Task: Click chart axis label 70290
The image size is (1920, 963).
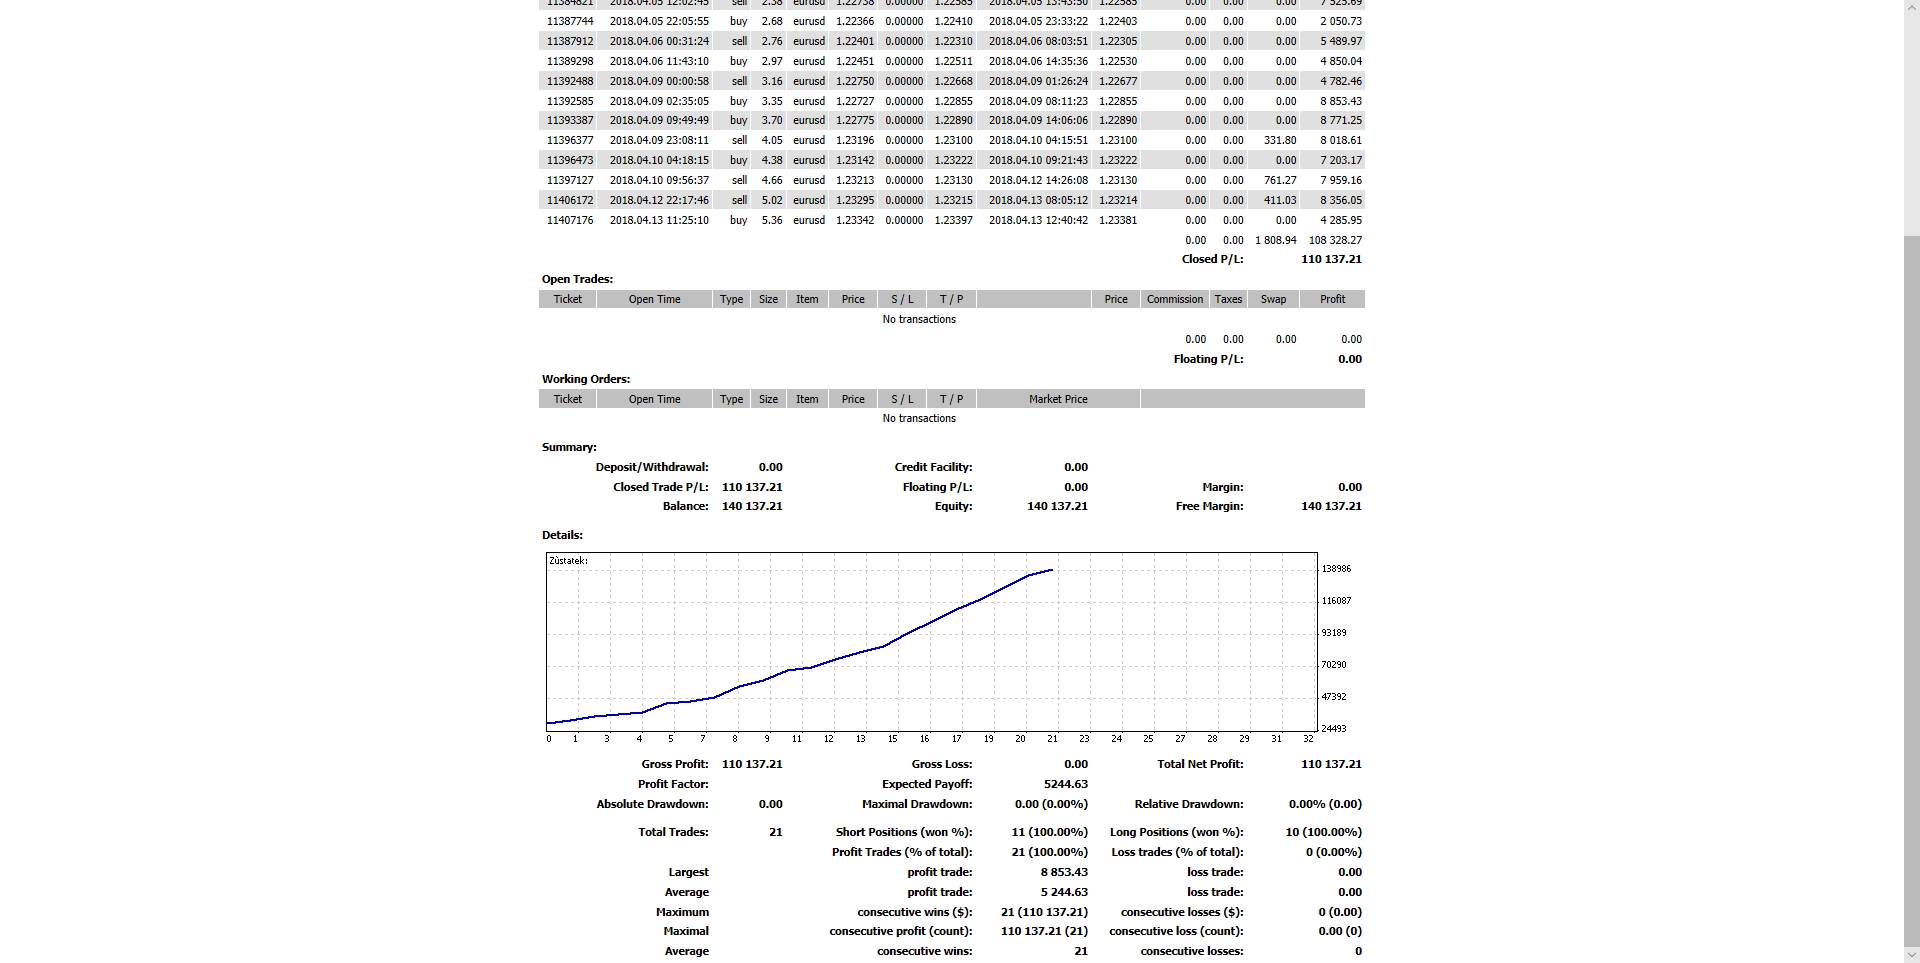Action: (x=1334, y=664)
